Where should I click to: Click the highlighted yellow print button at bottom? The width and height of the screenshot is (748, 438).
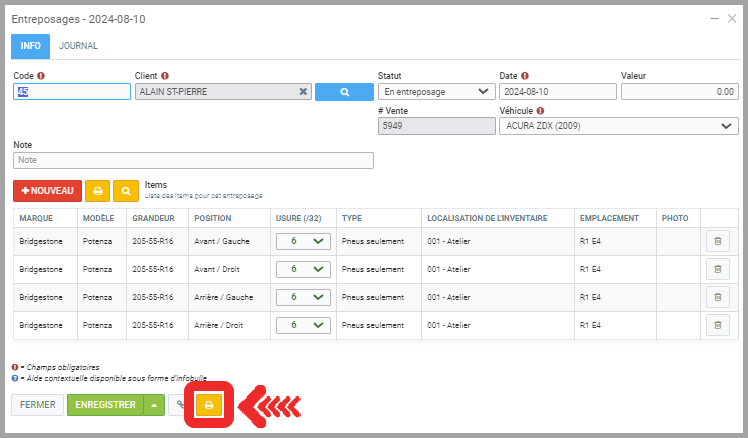pos(209,405)
